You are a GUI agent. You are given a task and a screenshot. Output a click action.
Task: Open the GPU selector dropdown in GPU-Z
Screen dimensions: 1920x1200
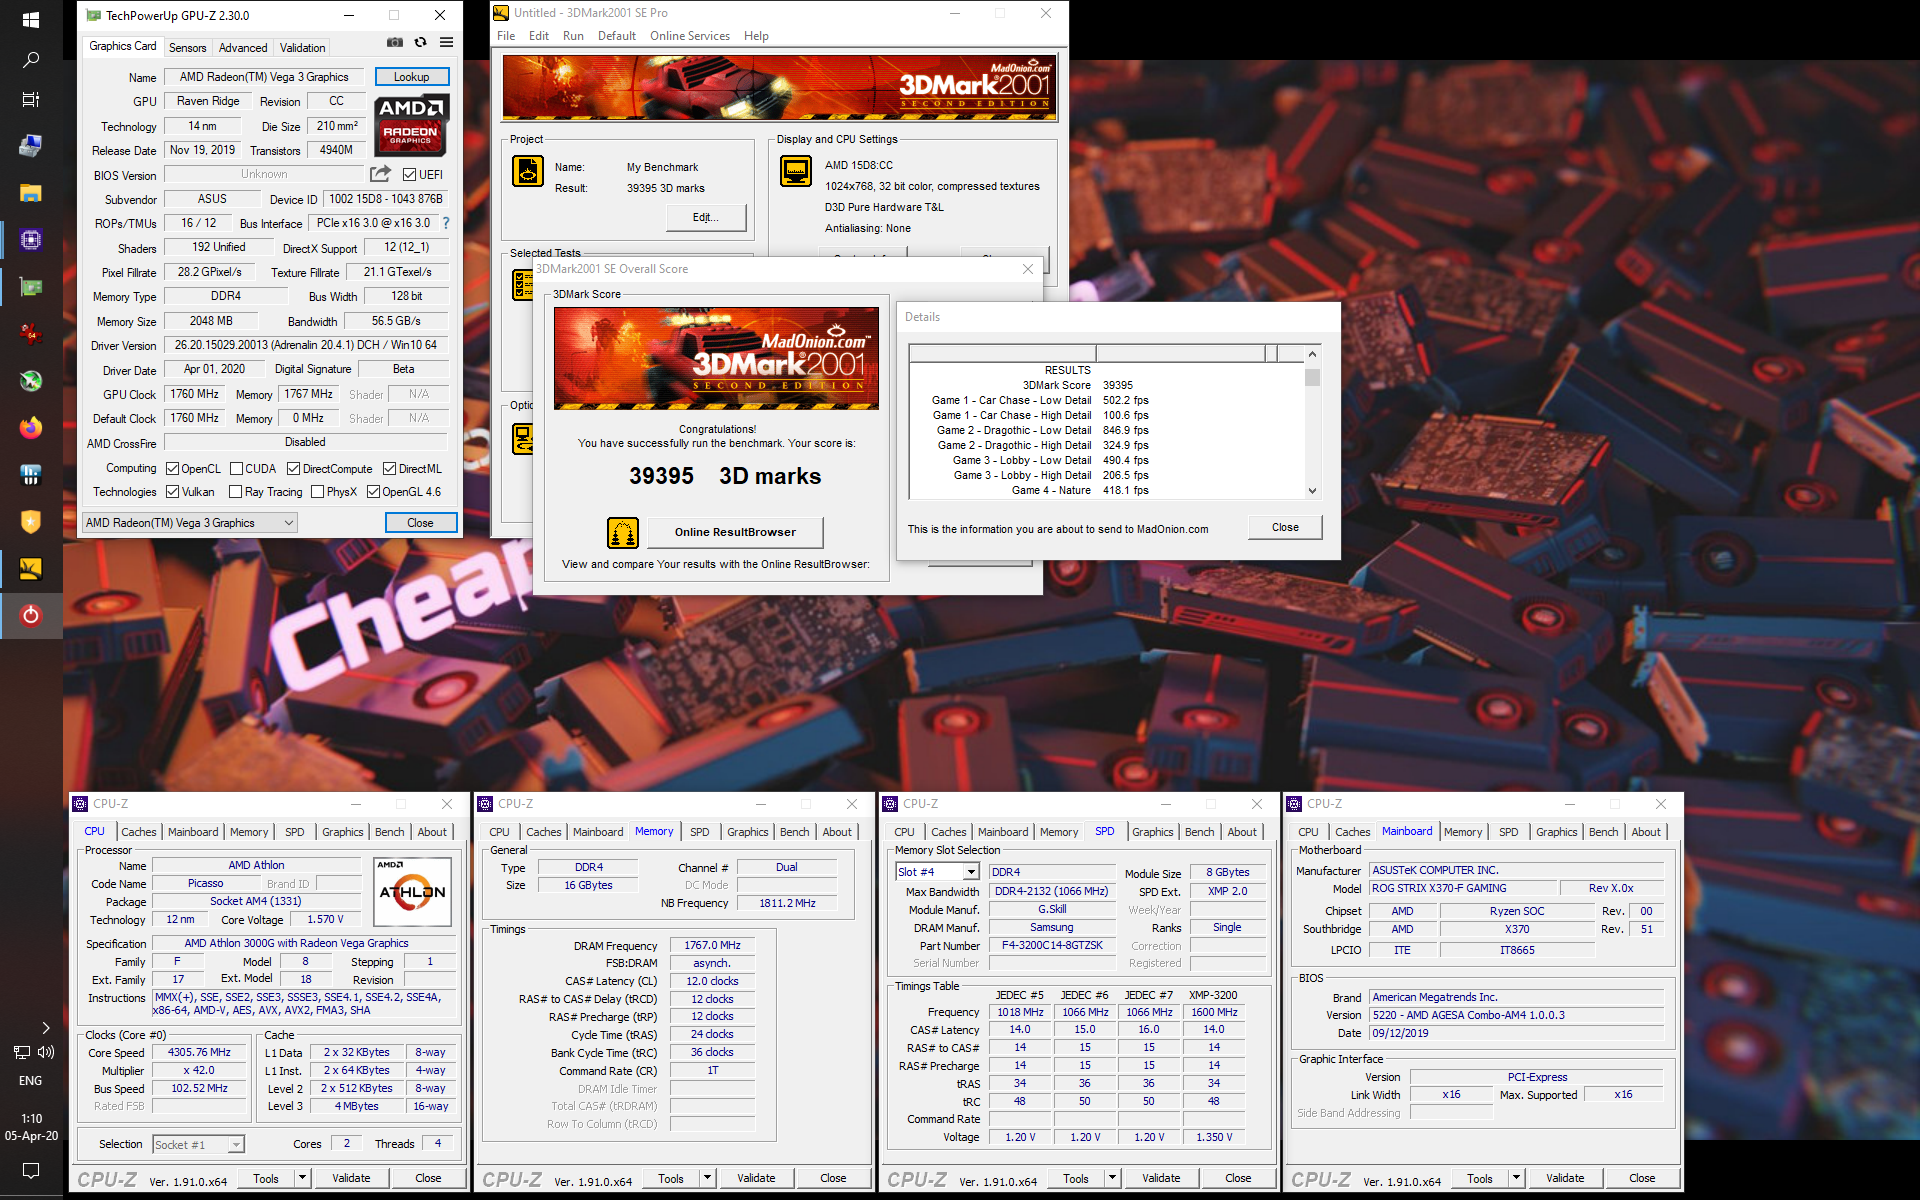click(x=190, y=523)
